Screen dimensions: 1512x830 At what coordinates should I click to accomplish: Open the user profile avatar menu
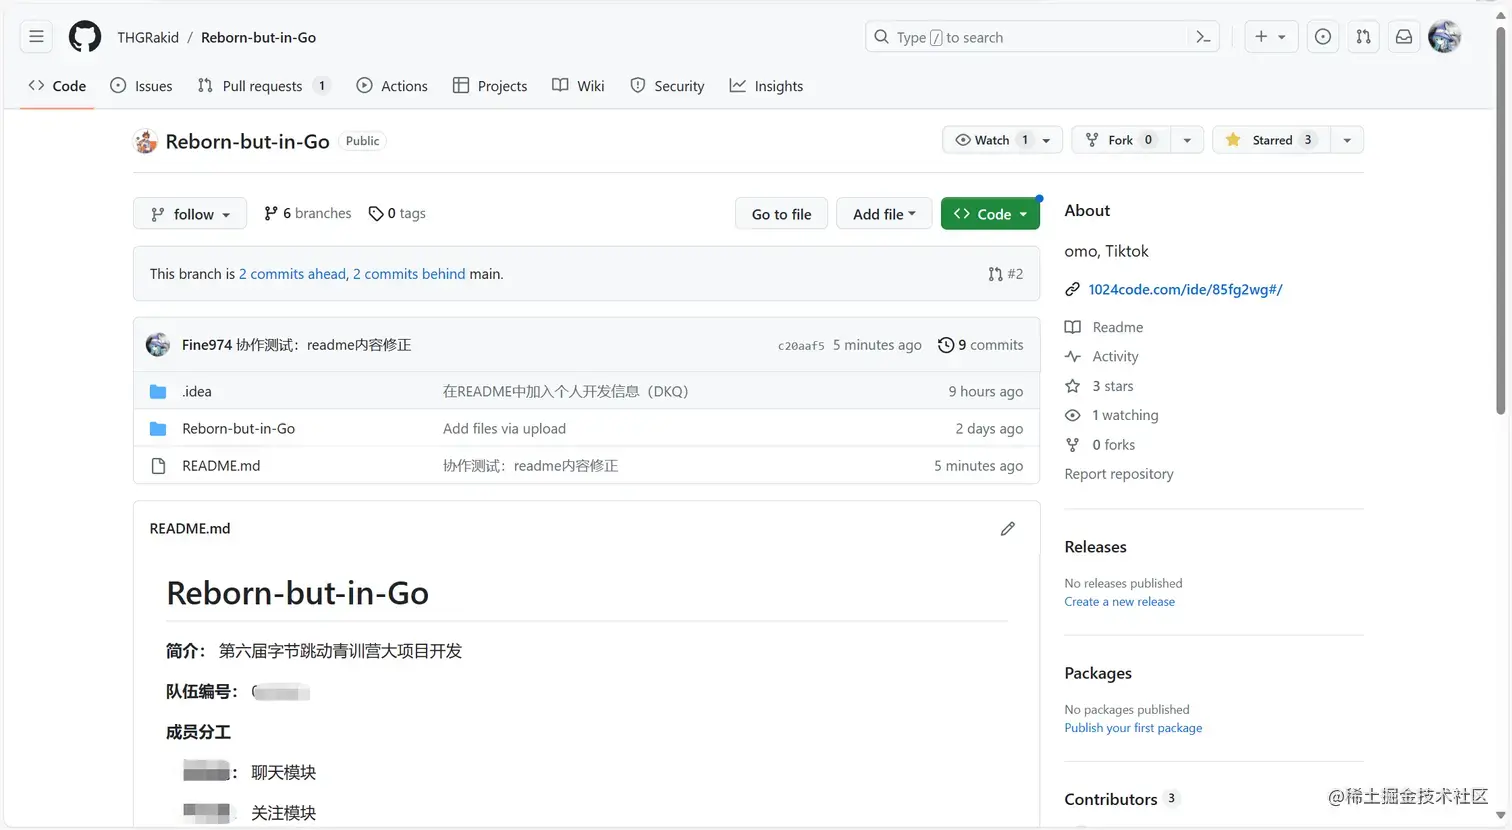(x=1445, y=37)
